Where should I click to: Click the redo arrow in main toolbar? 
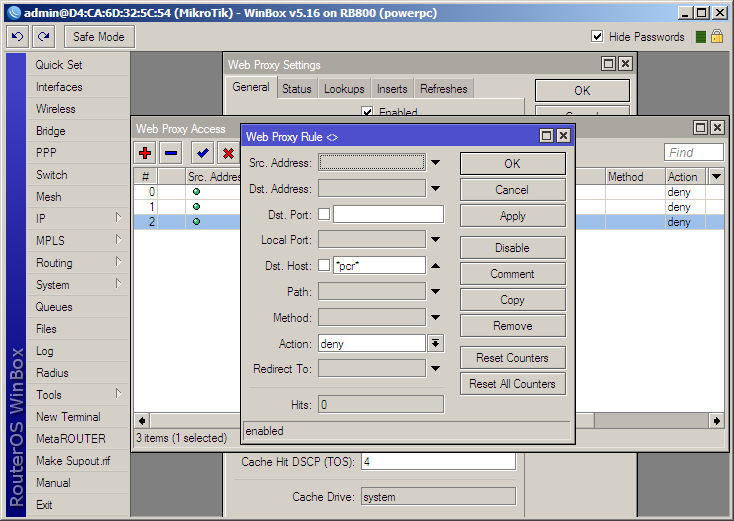(44, 37)
